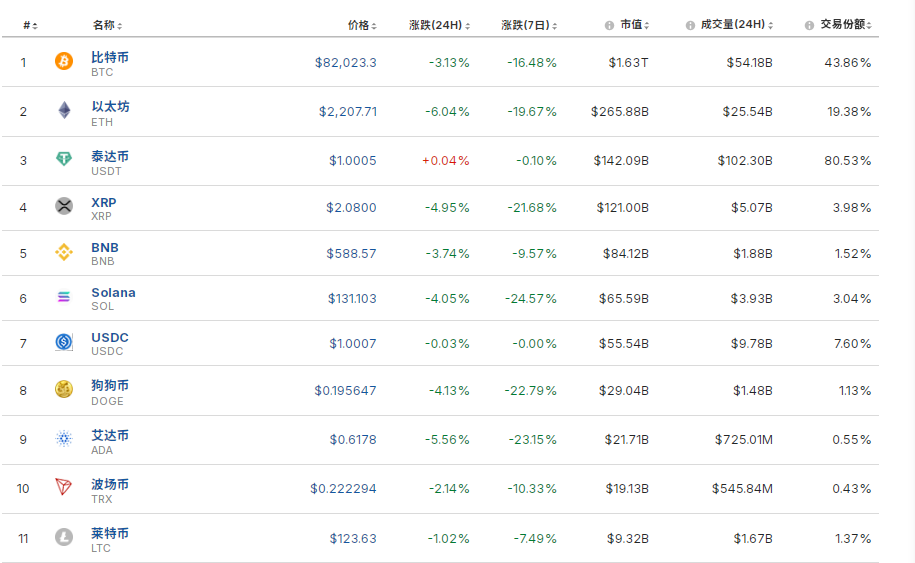Image resolution: width=915 pixels, height=563 pixels.
Task: Click the Dogecoin price $0.195647
Action: pyautogui.click(x=345, y=390)
